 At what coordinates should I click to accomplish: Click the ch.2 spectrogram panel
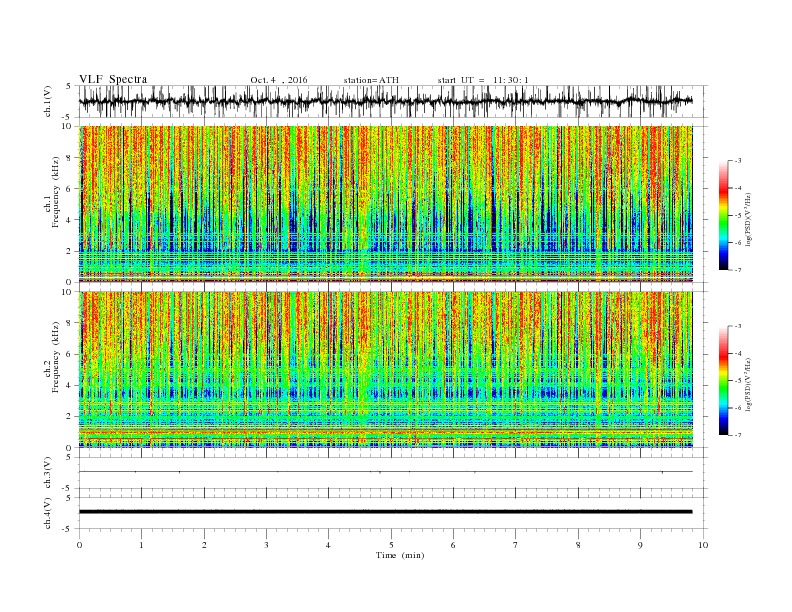coord(385,370)
